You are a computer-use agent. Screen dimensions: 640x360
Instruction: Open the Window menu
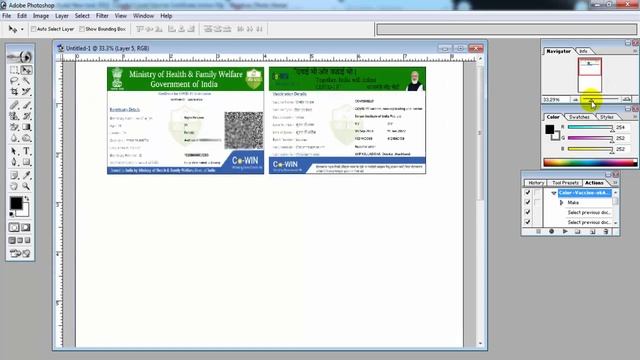(143, 16)
